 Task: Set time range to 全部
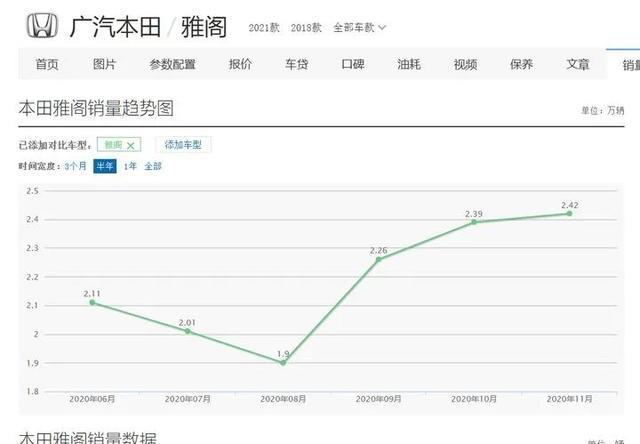coord(153,166)
